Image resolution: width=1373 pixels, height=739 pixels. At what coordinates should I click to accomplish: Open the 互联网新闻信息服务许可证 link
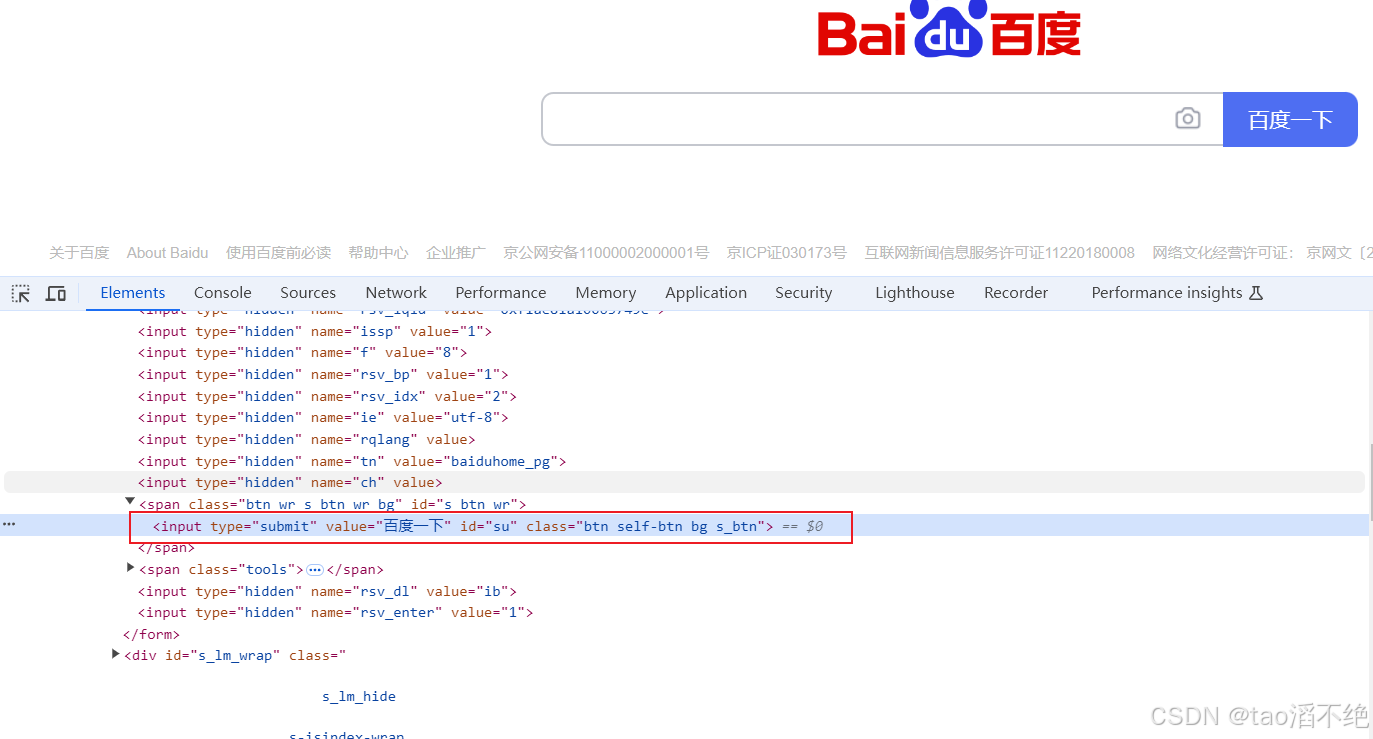pos(1000,253)
